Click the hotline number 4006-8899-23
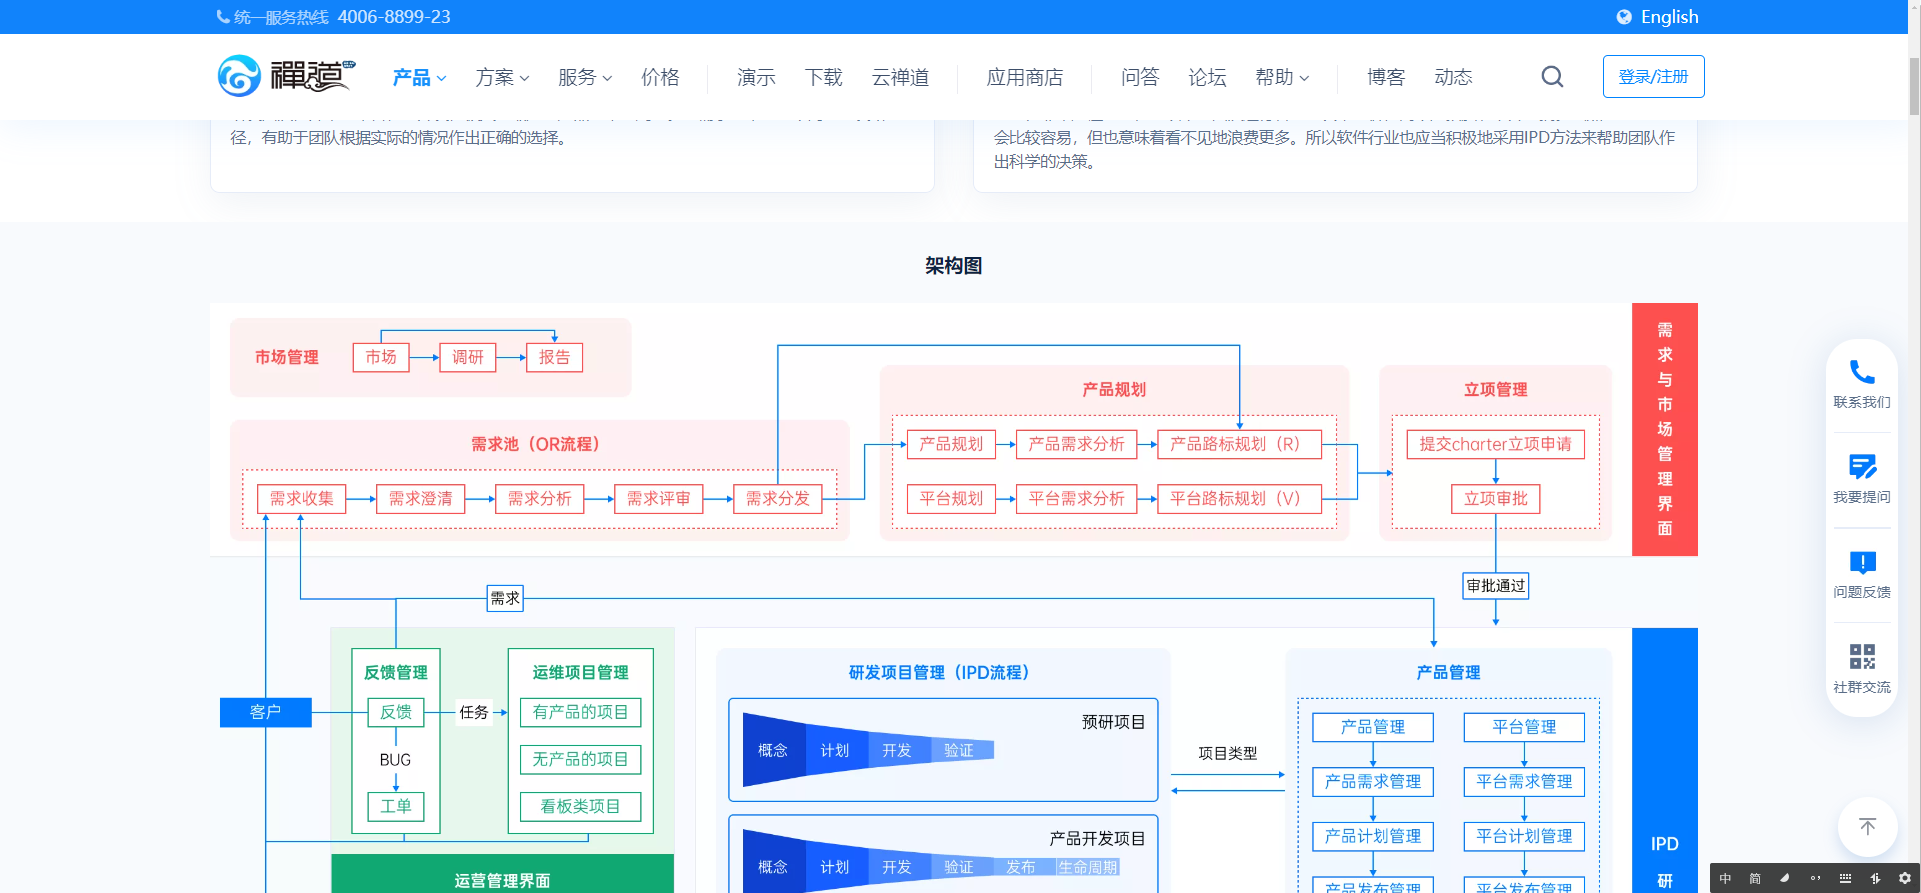1921x893 pixels. [x=394, y=17]
